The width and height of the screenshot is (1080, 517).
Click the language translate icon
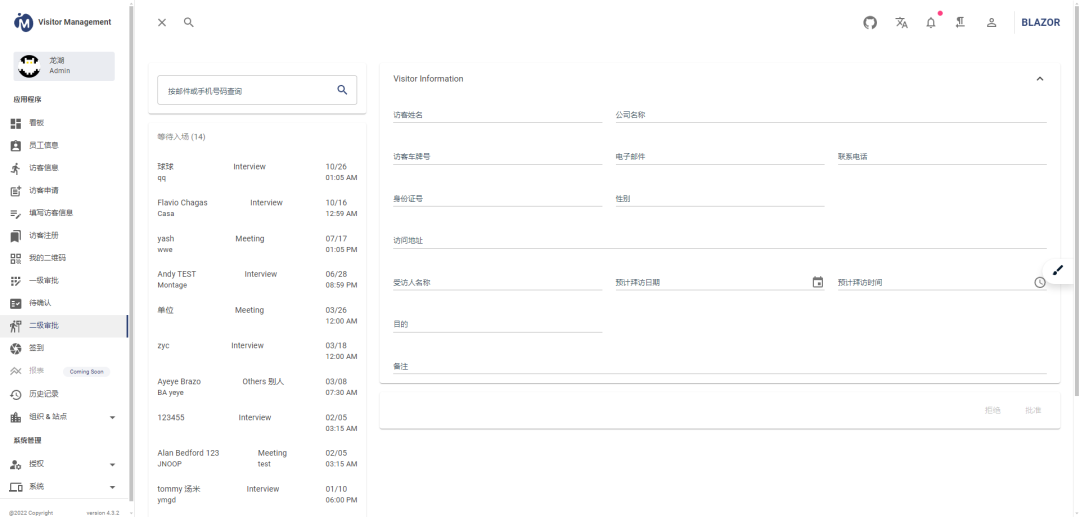[901, 23]
